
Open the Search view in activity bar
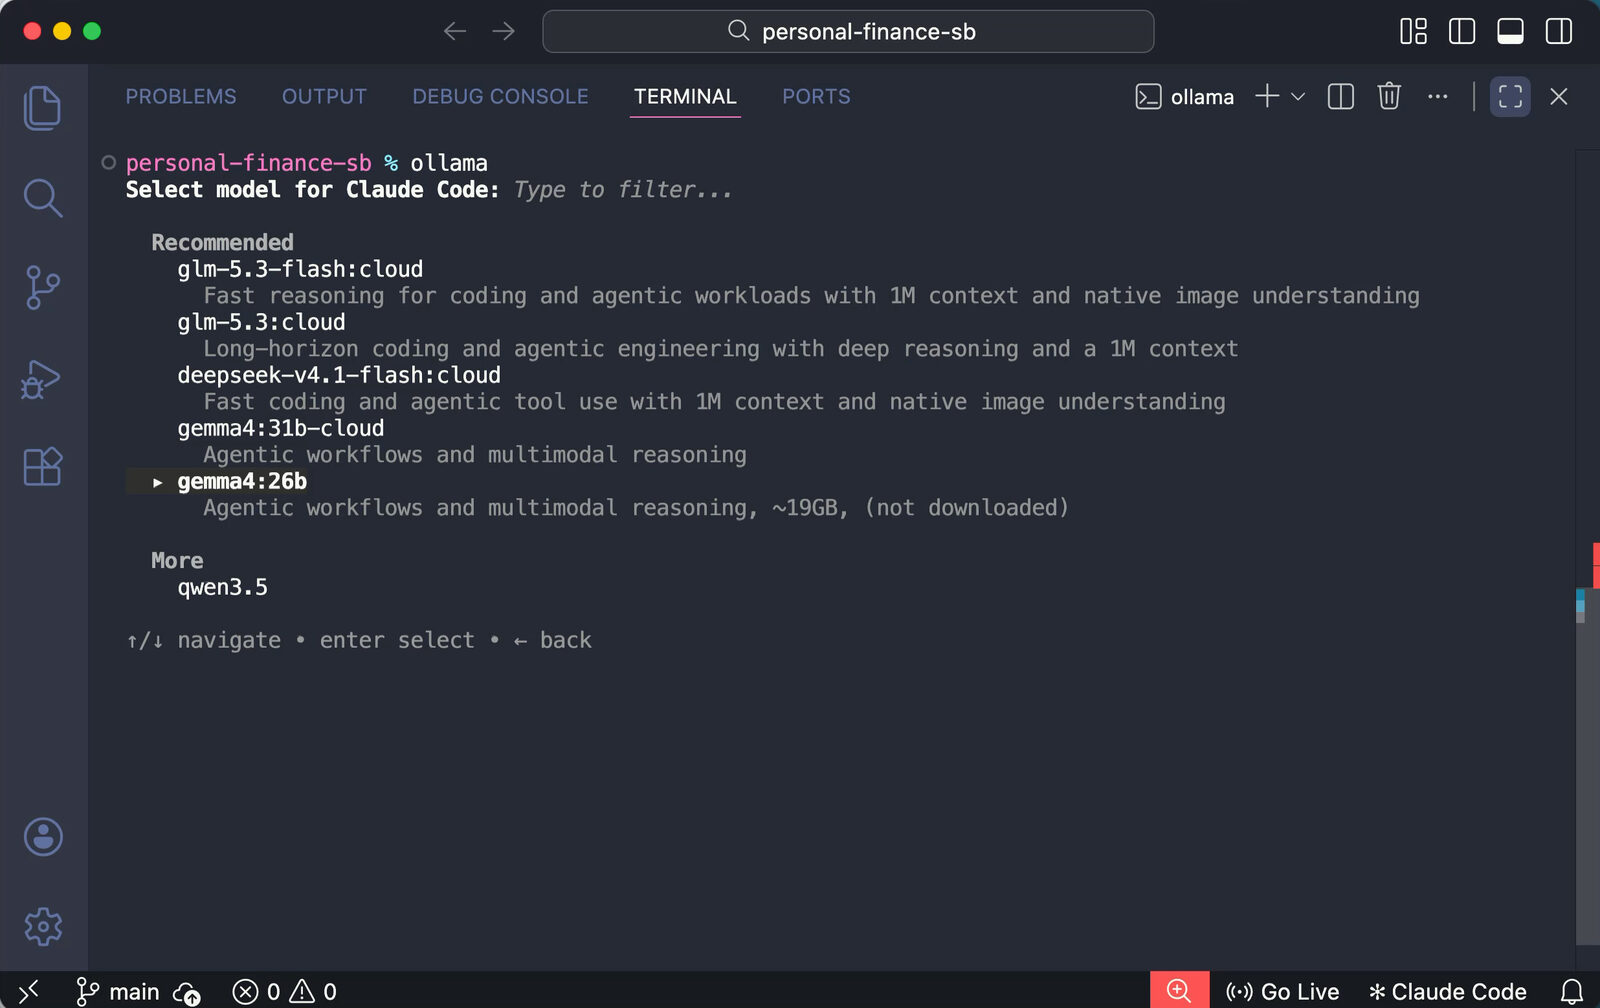[42, 198]
